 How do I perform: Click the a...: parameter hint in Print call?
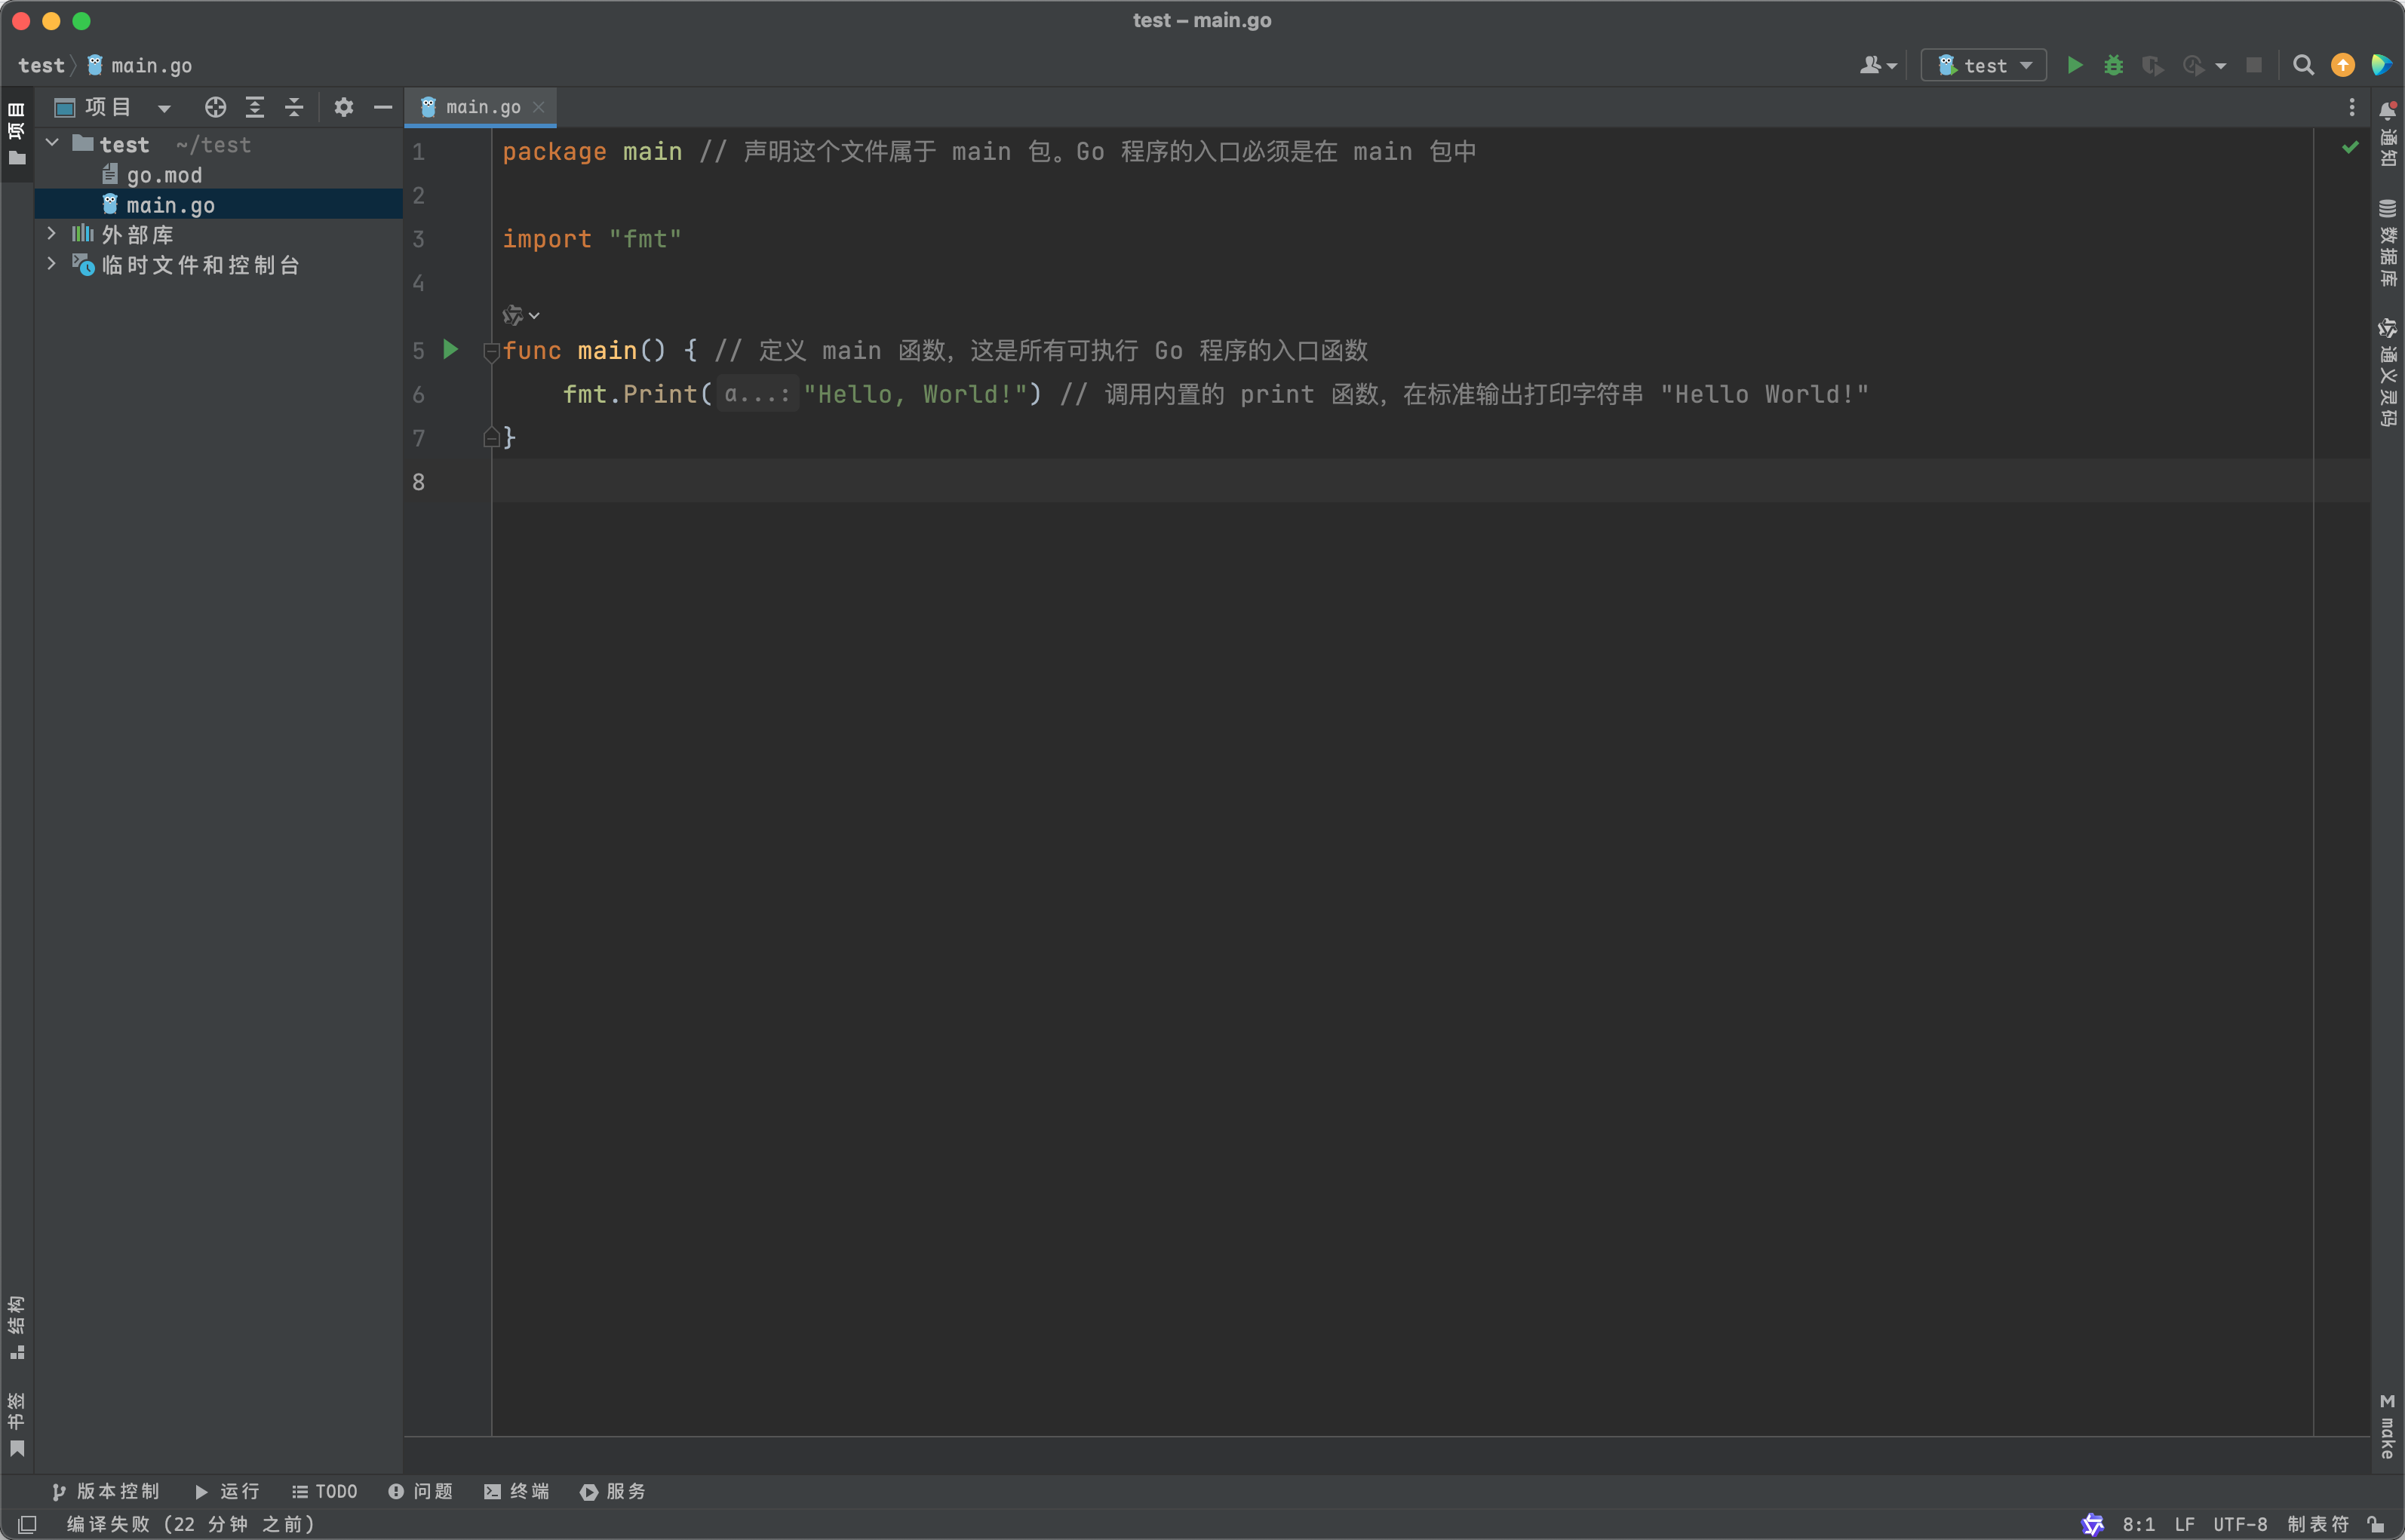coord(757,394)
